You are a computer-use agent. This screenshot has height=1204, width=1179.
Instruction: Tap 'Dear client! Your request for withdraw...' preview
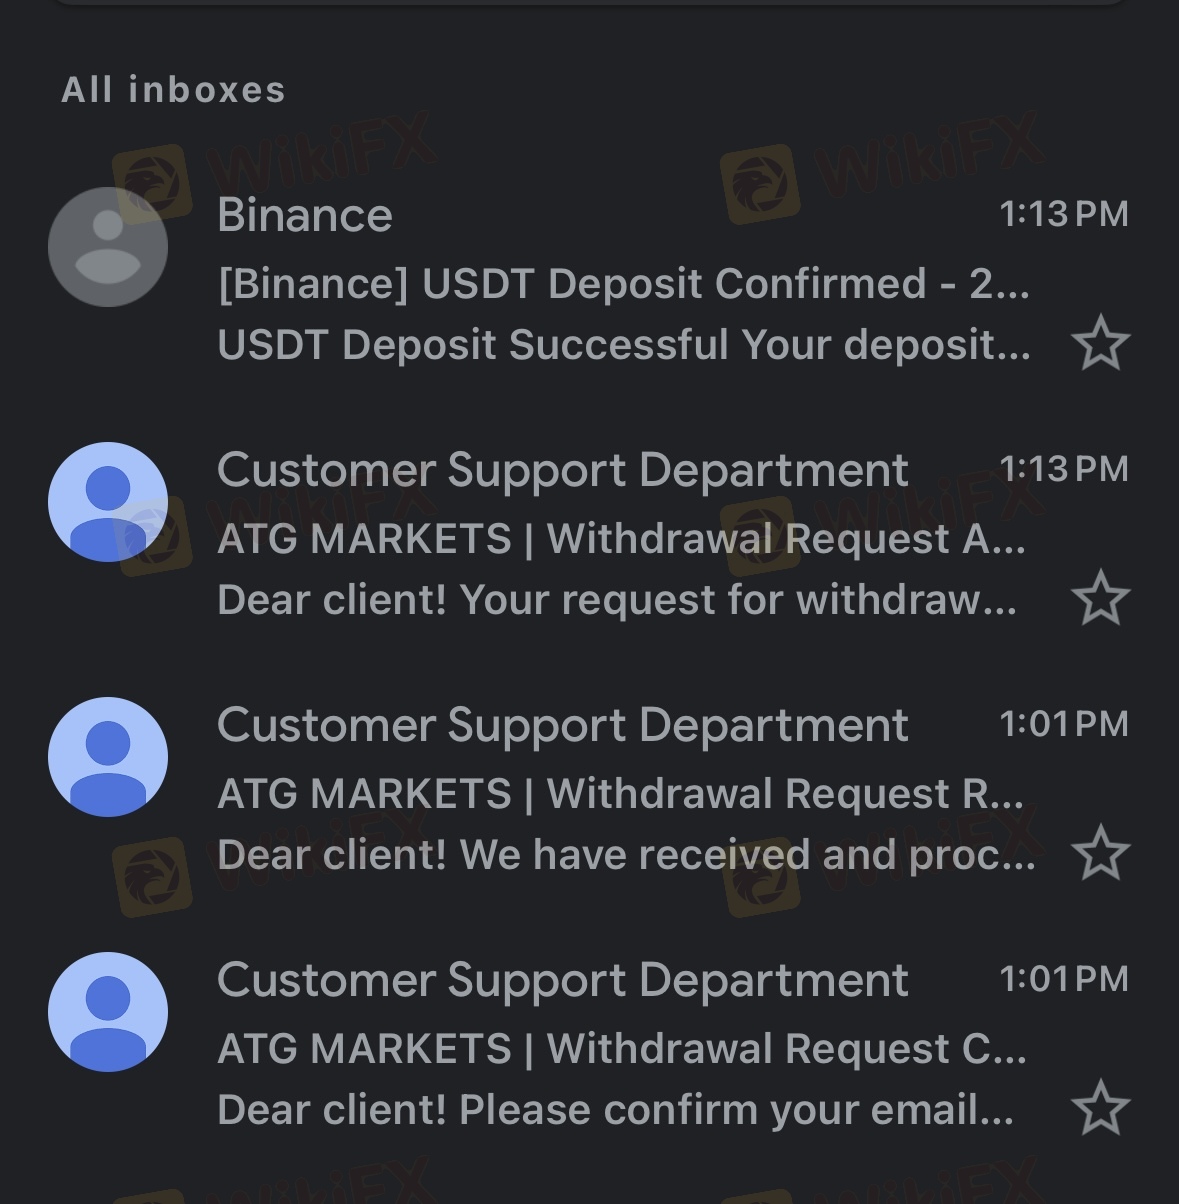616,600
